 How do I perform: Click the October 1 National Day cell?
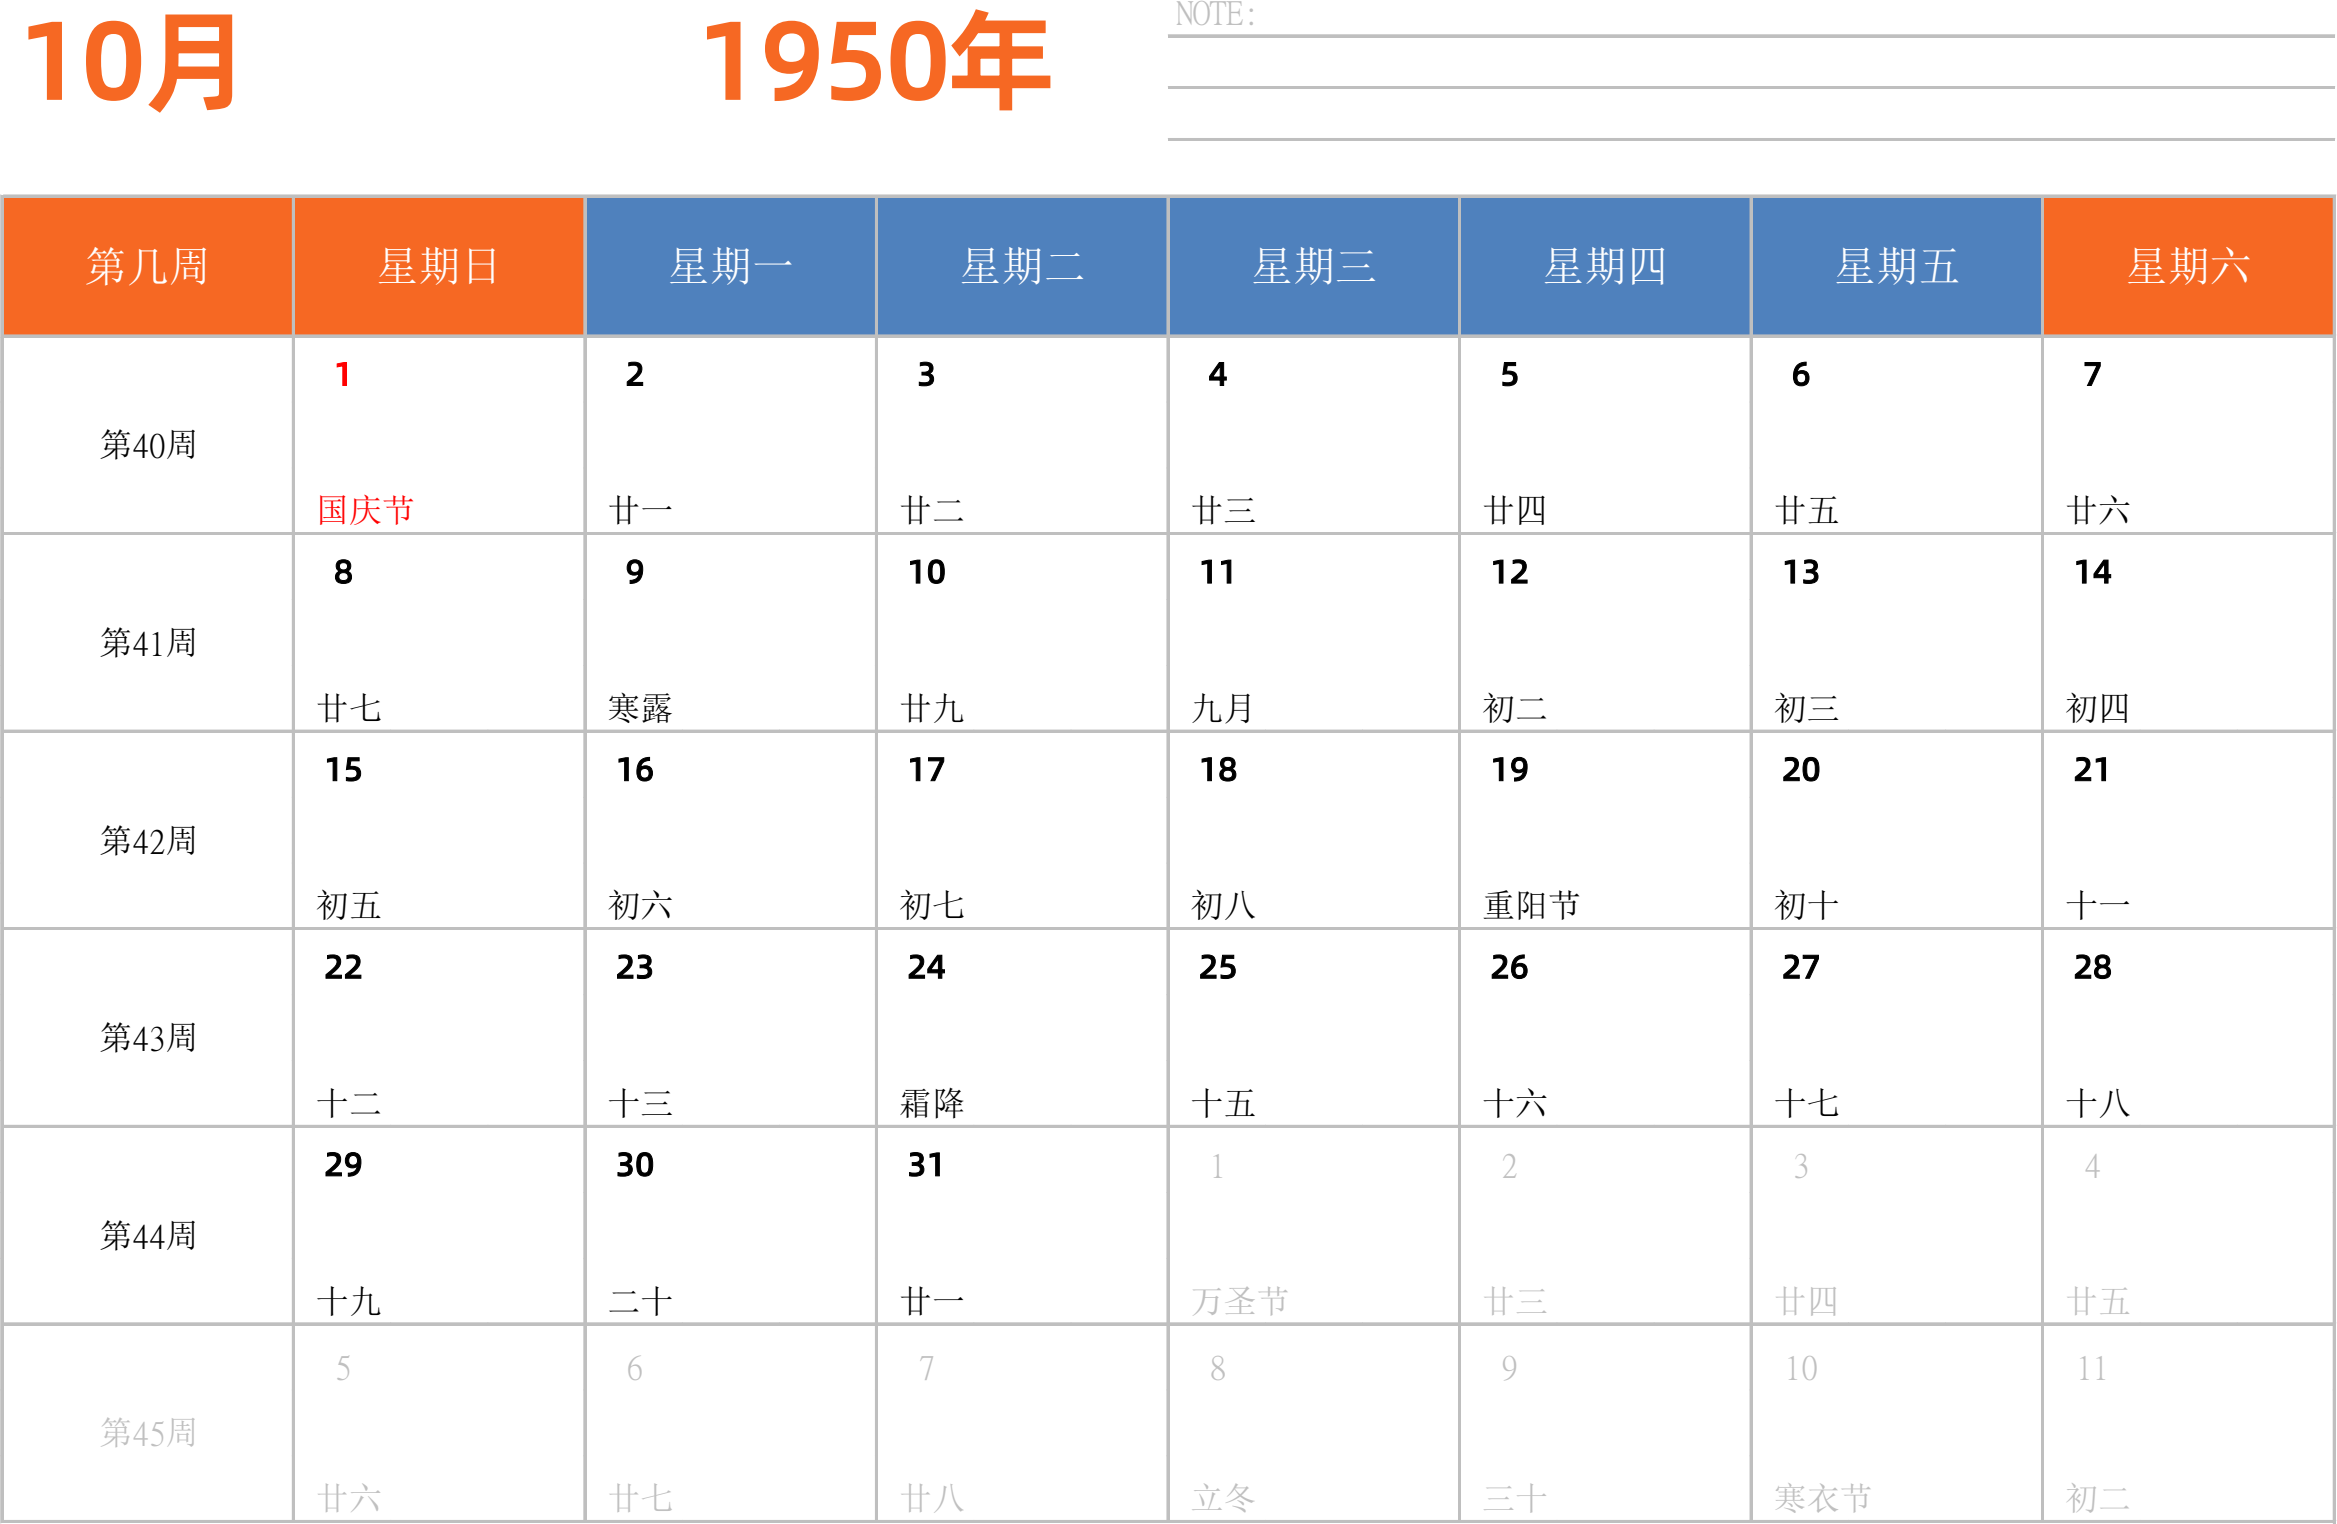(438, 436)
